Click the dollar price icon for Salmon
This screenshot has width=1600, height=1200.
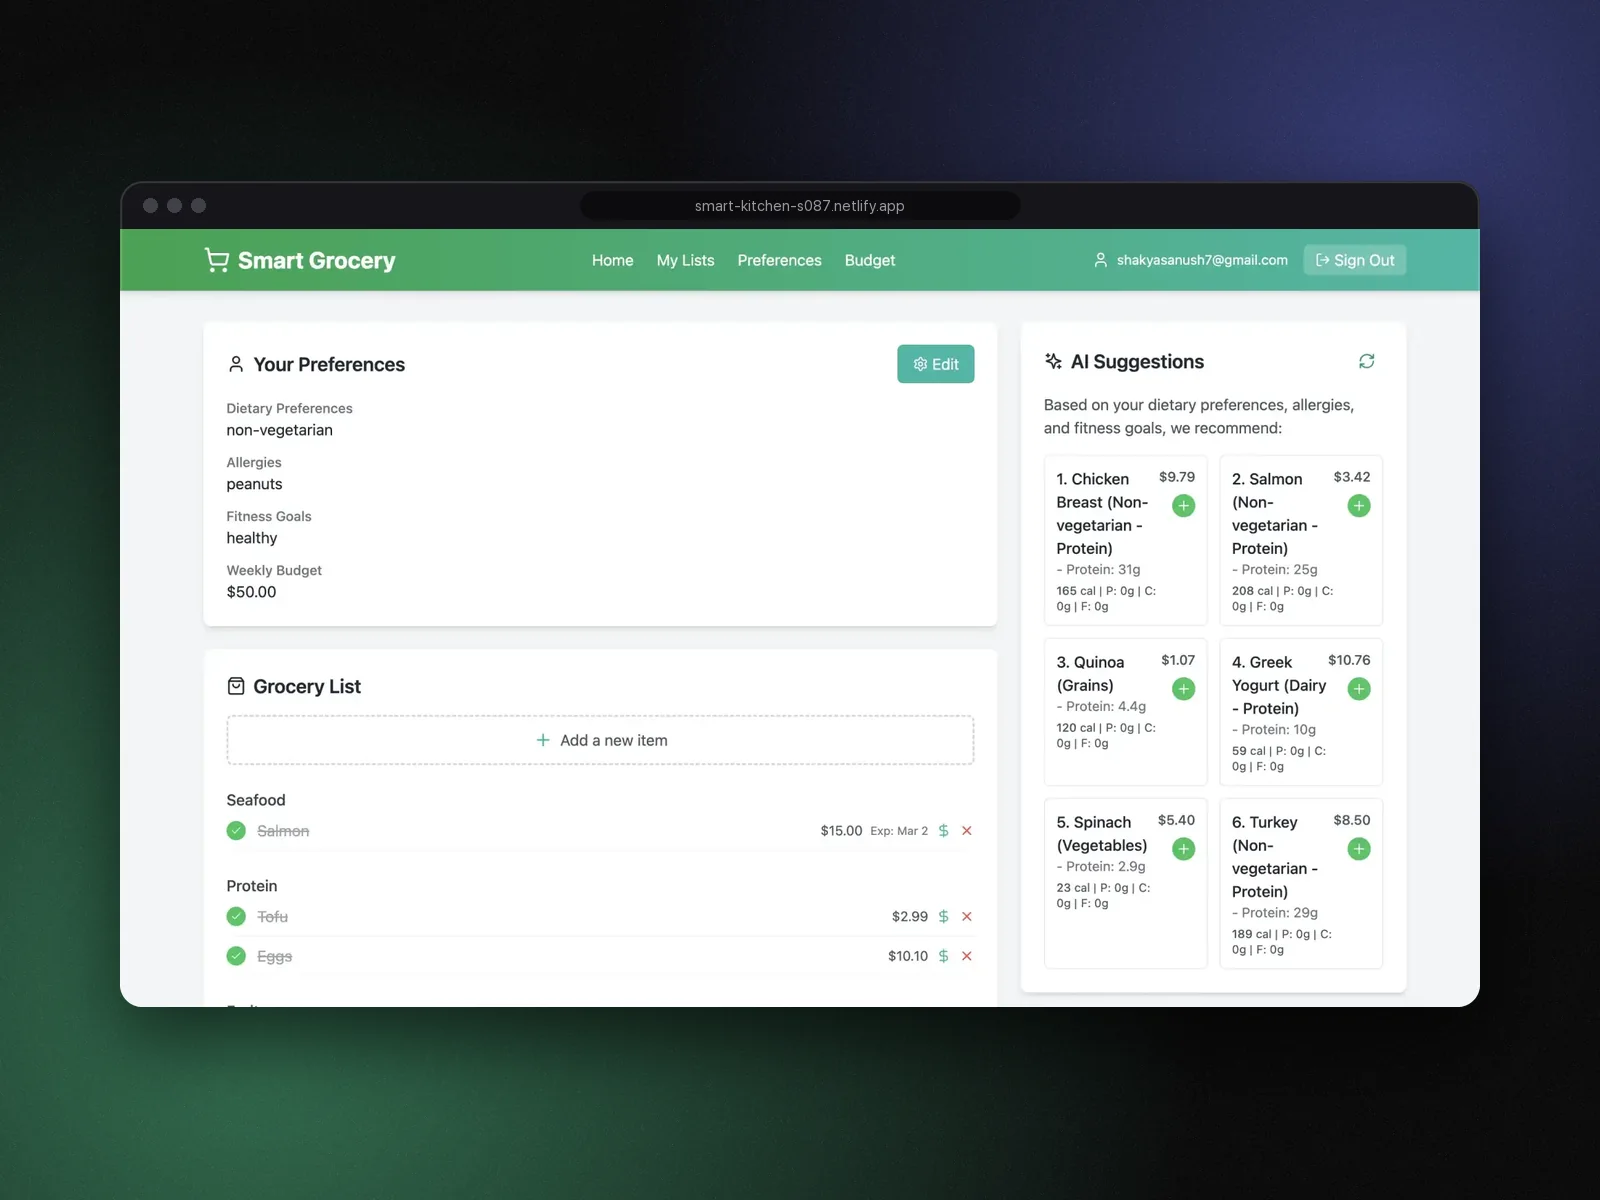(943, 831)
